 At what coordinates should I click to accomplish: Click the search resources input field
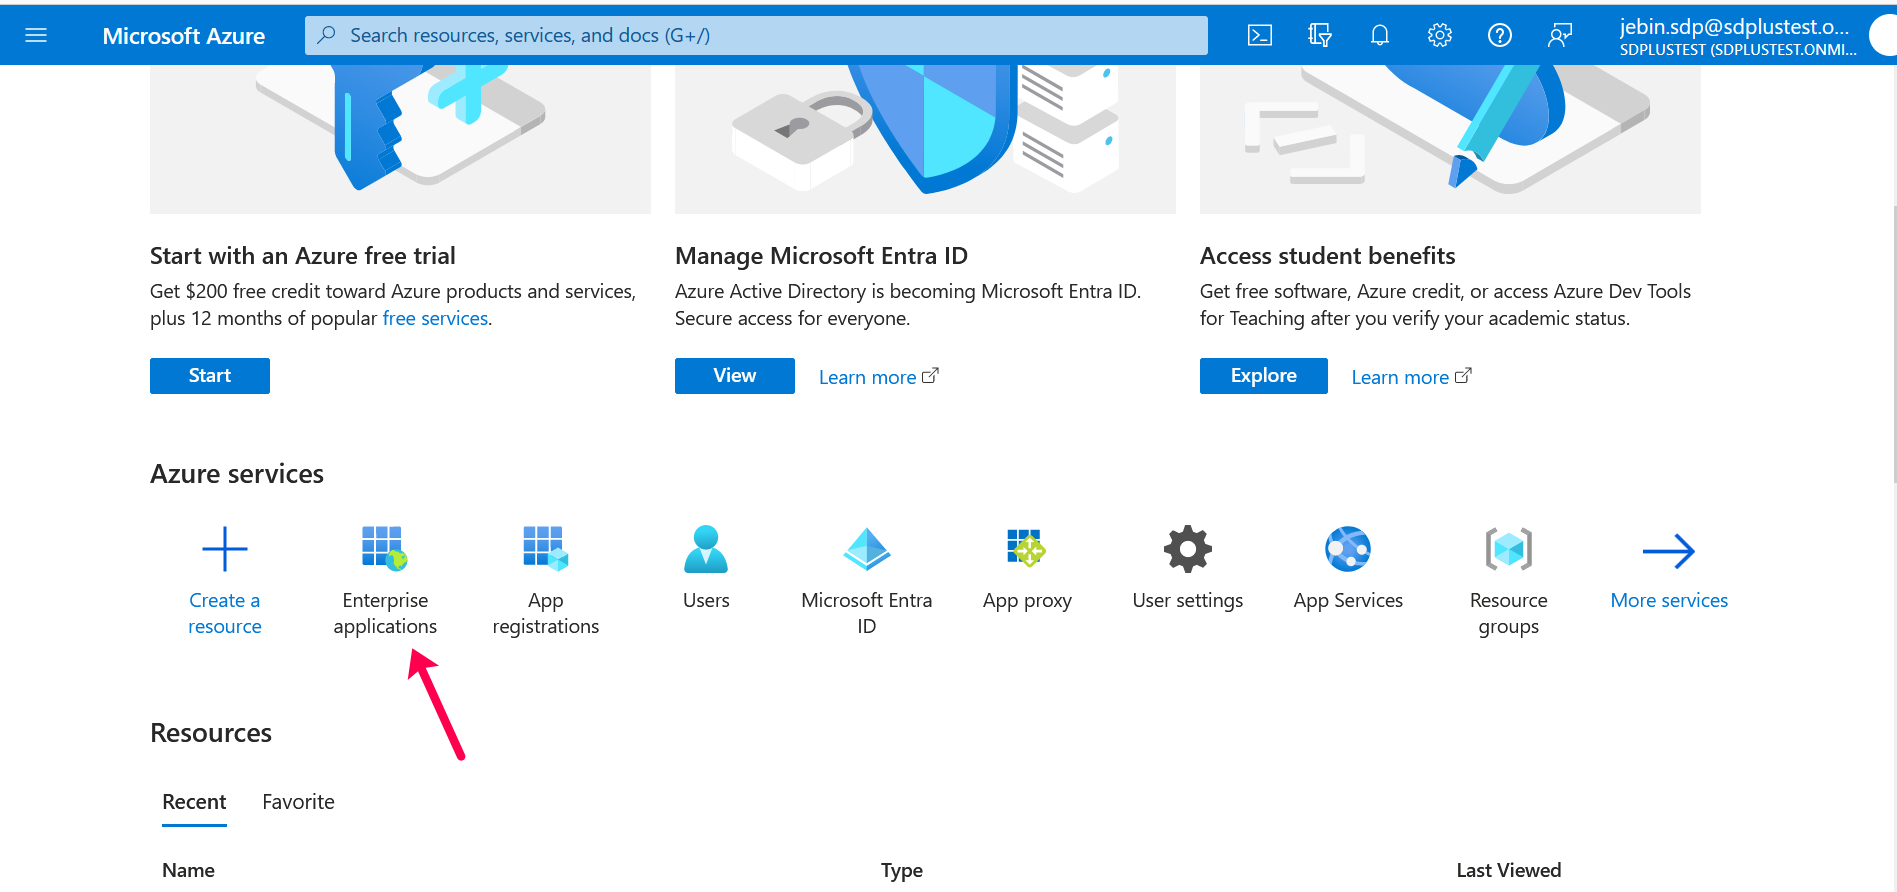(x=756, y=36)
